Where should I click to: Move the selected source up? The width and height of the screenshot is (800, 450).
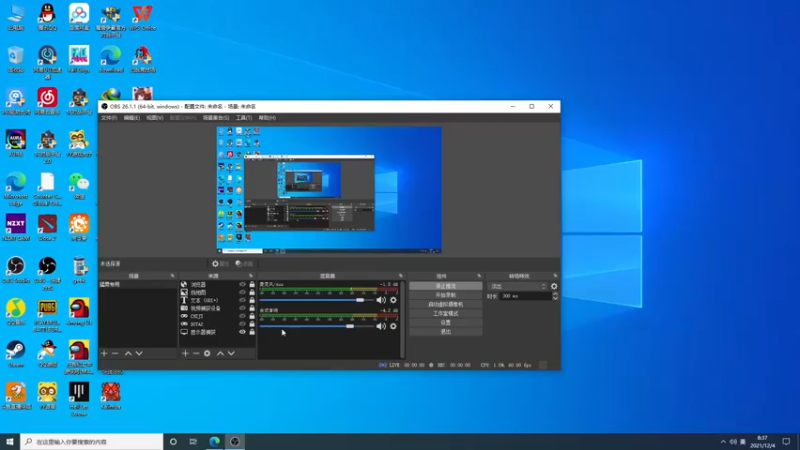coord(220,353)
